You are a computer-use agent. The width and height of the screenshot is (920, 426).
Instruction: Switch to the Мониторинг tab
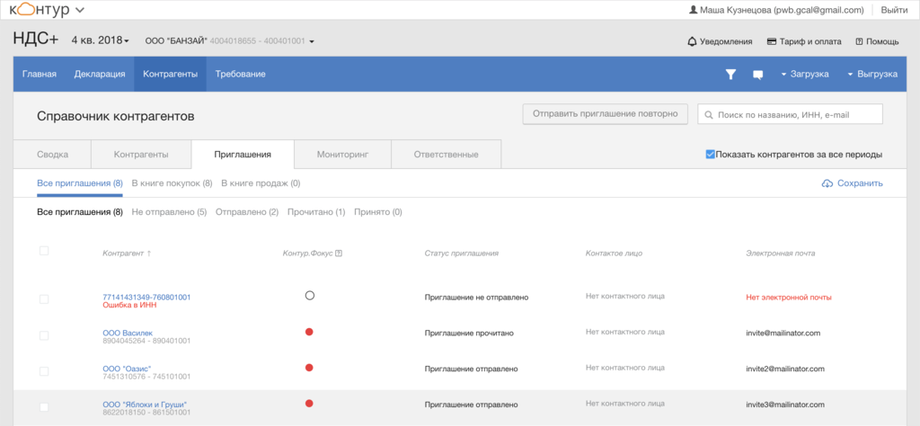tap(342, 155)
